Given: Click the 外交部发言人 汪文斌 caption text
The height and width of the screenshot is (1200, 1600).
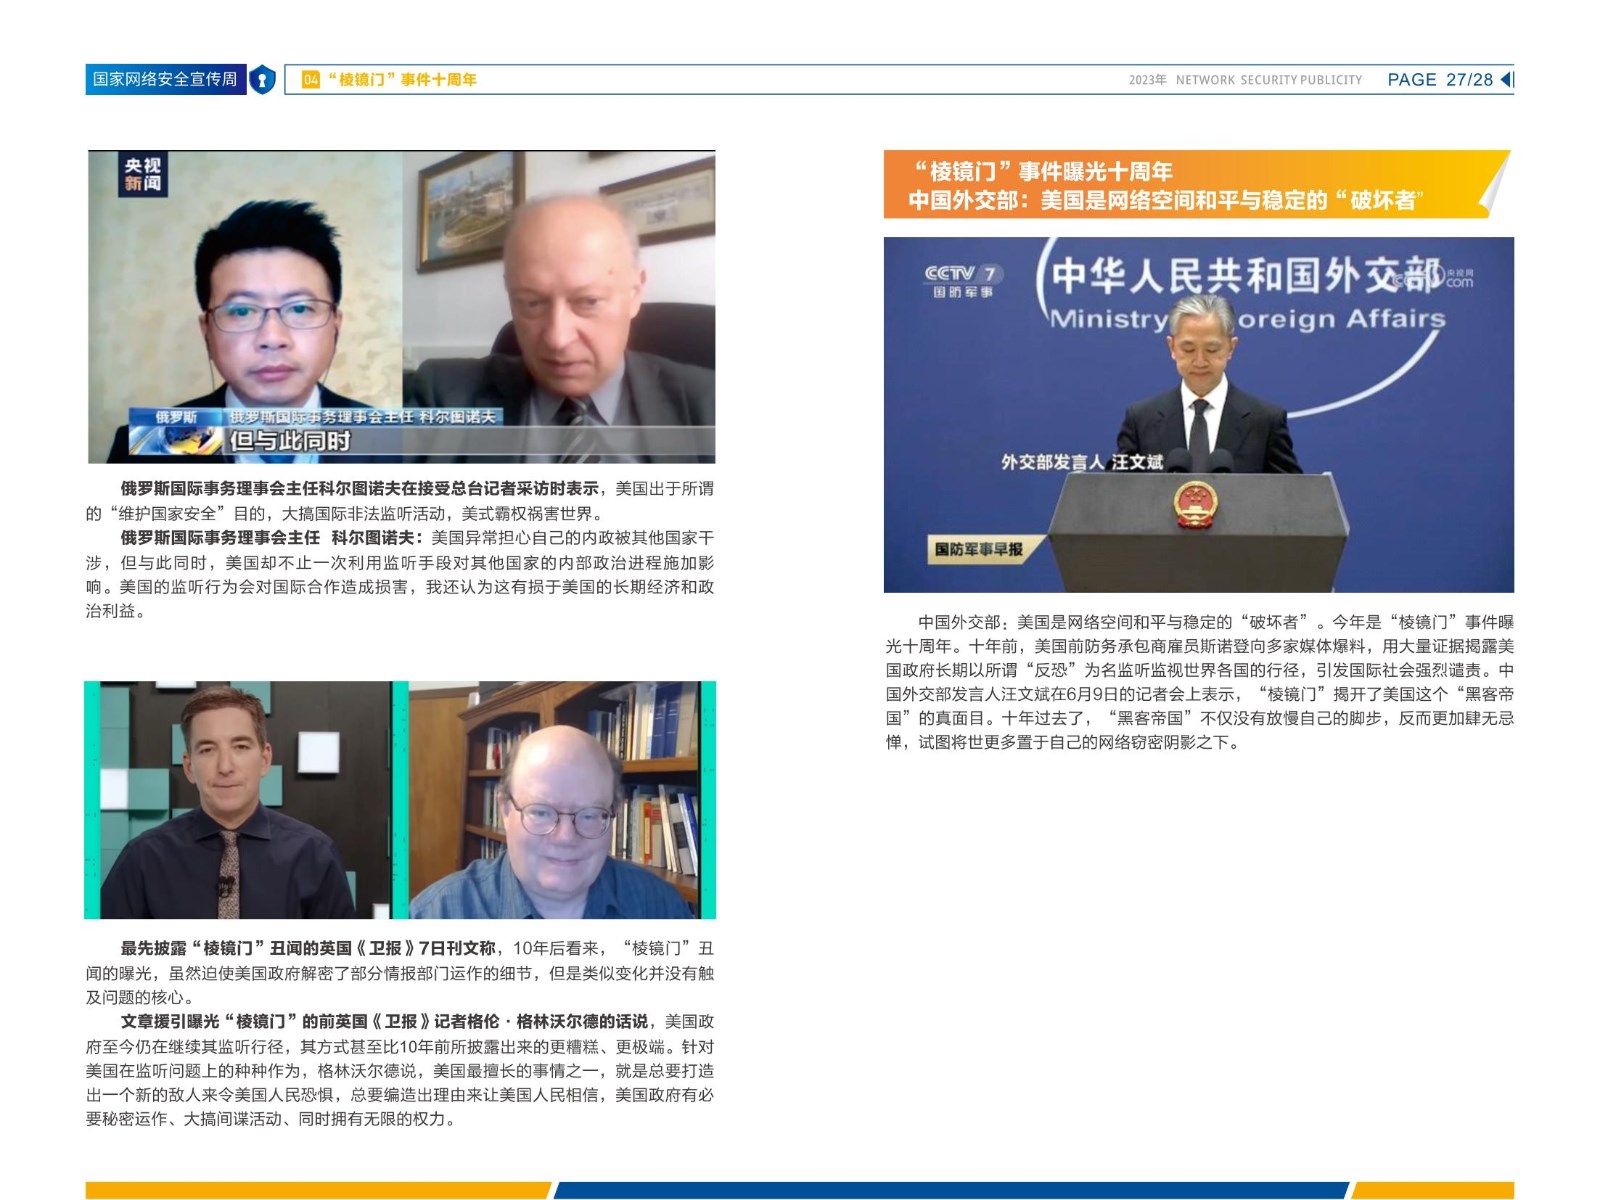Looking at the screenshot, I should tap(1082, 462).
